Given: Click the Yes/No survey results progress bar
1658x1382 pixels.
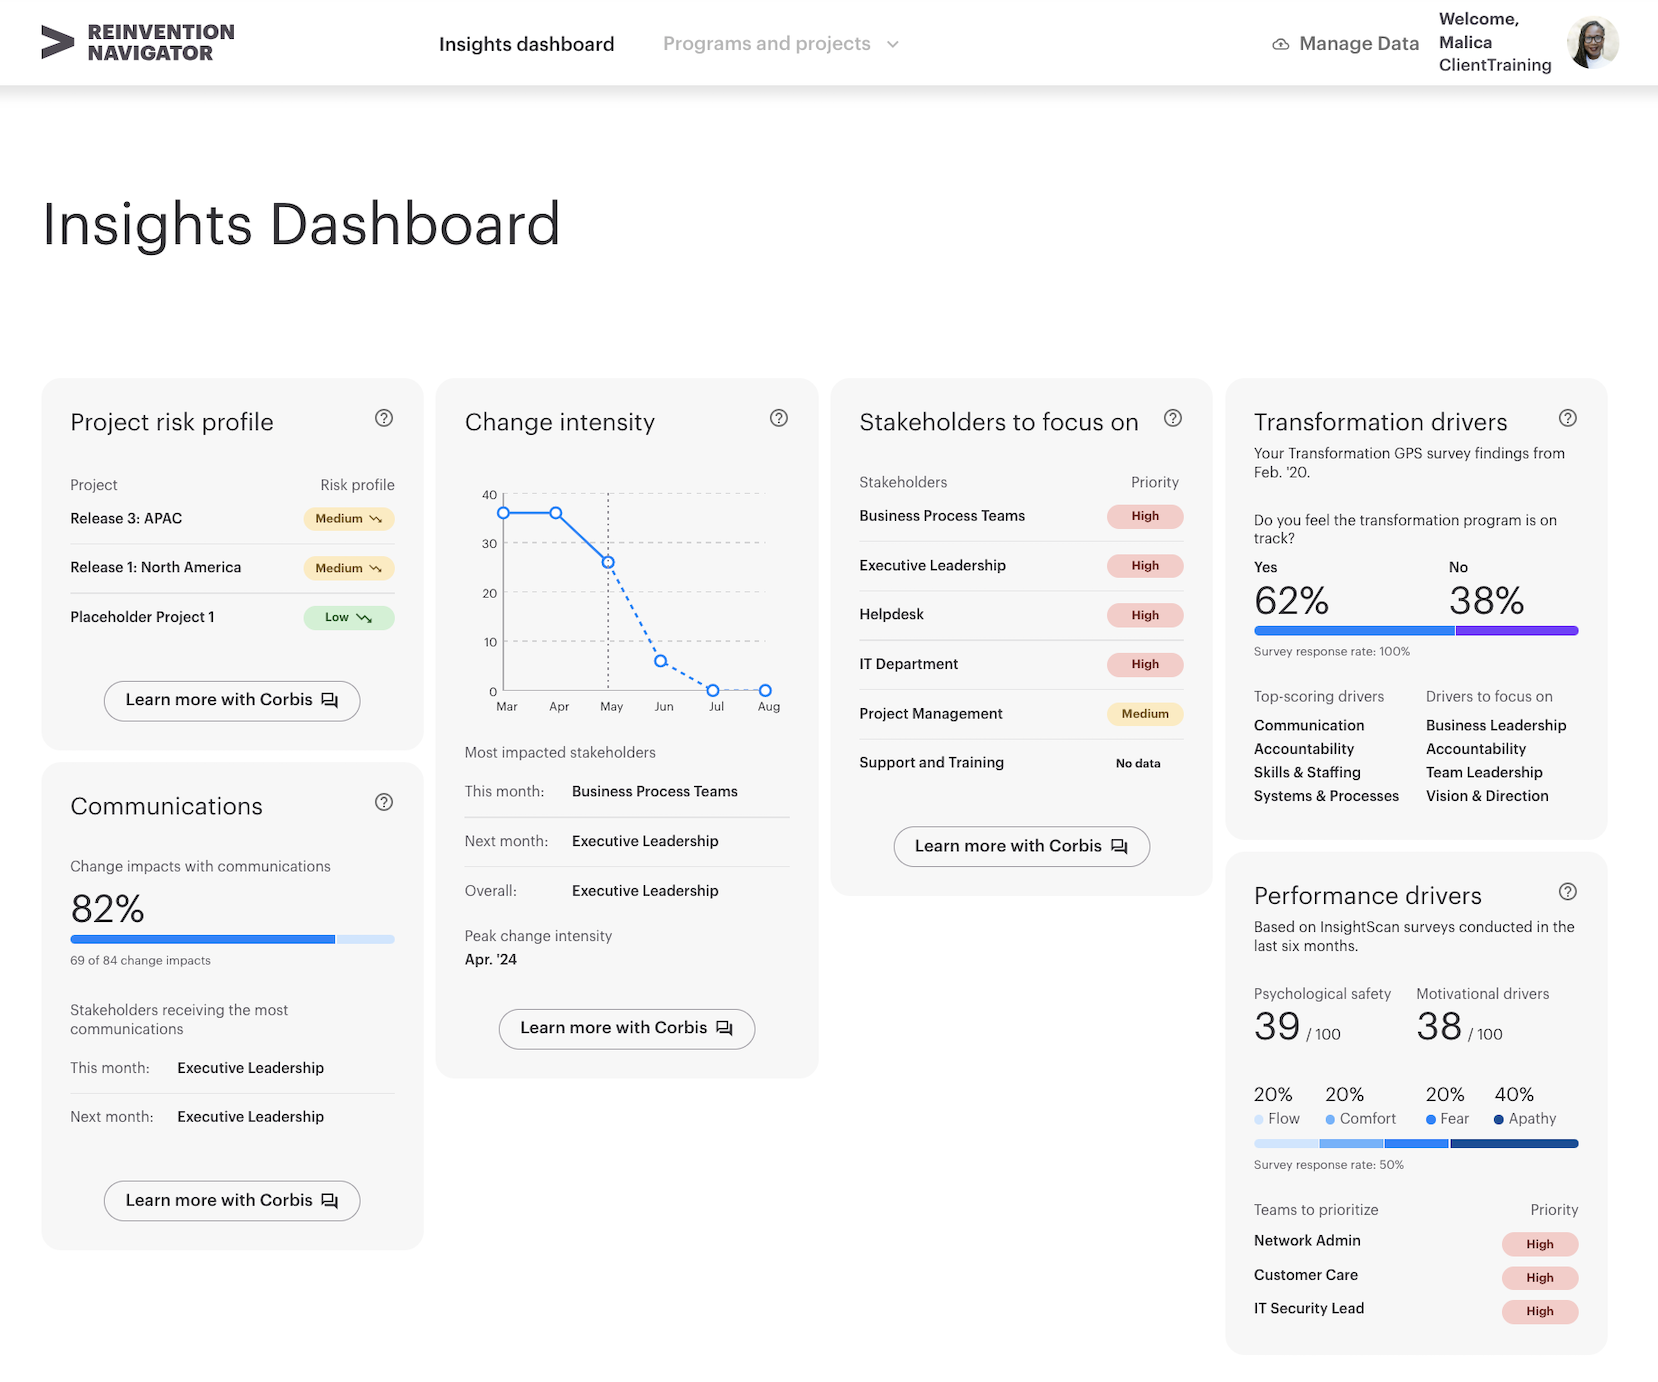Looking at the screenshot, I should (1415, 630).
